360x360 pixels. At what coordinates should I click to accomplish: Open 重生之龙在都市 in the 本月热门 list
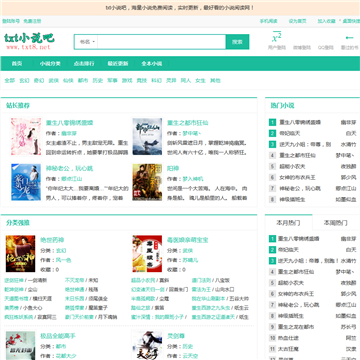pos(296,327)
